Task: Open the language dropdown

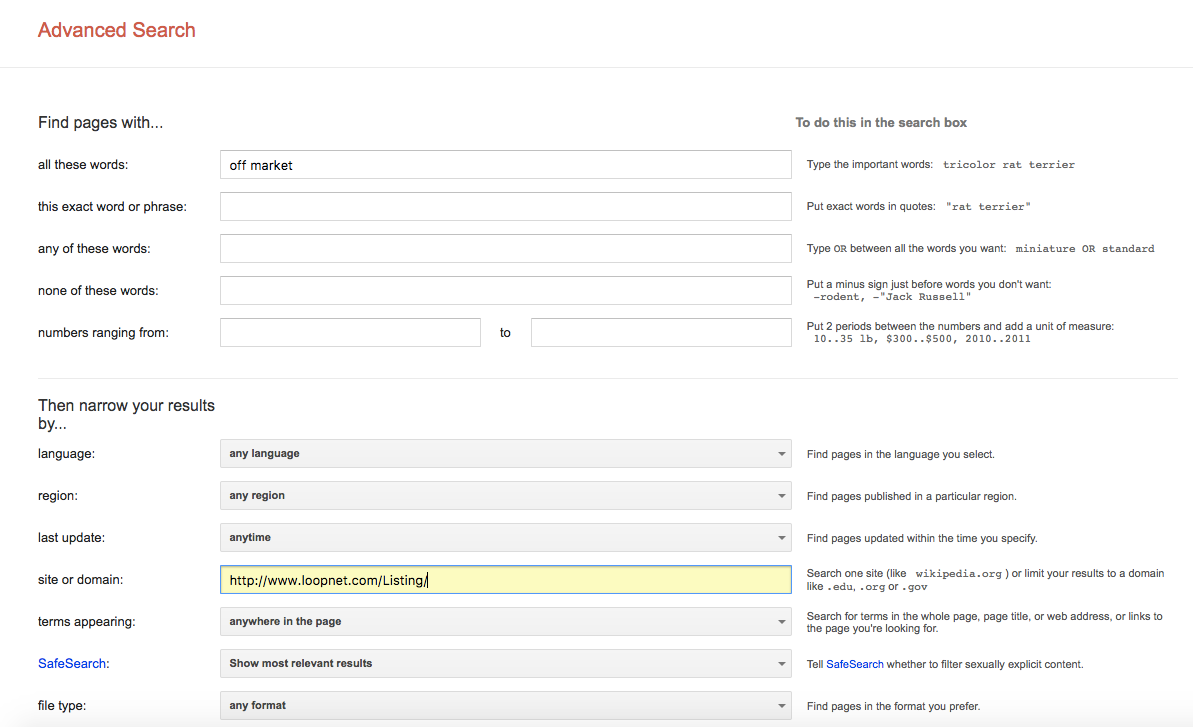Action: click(505, 453)
